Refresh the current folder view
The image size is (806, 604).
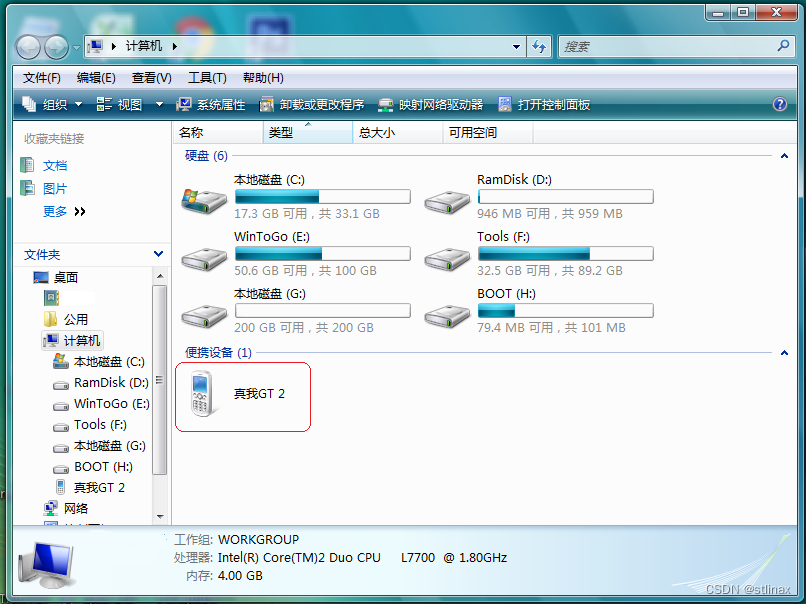(x=539, y=47)
